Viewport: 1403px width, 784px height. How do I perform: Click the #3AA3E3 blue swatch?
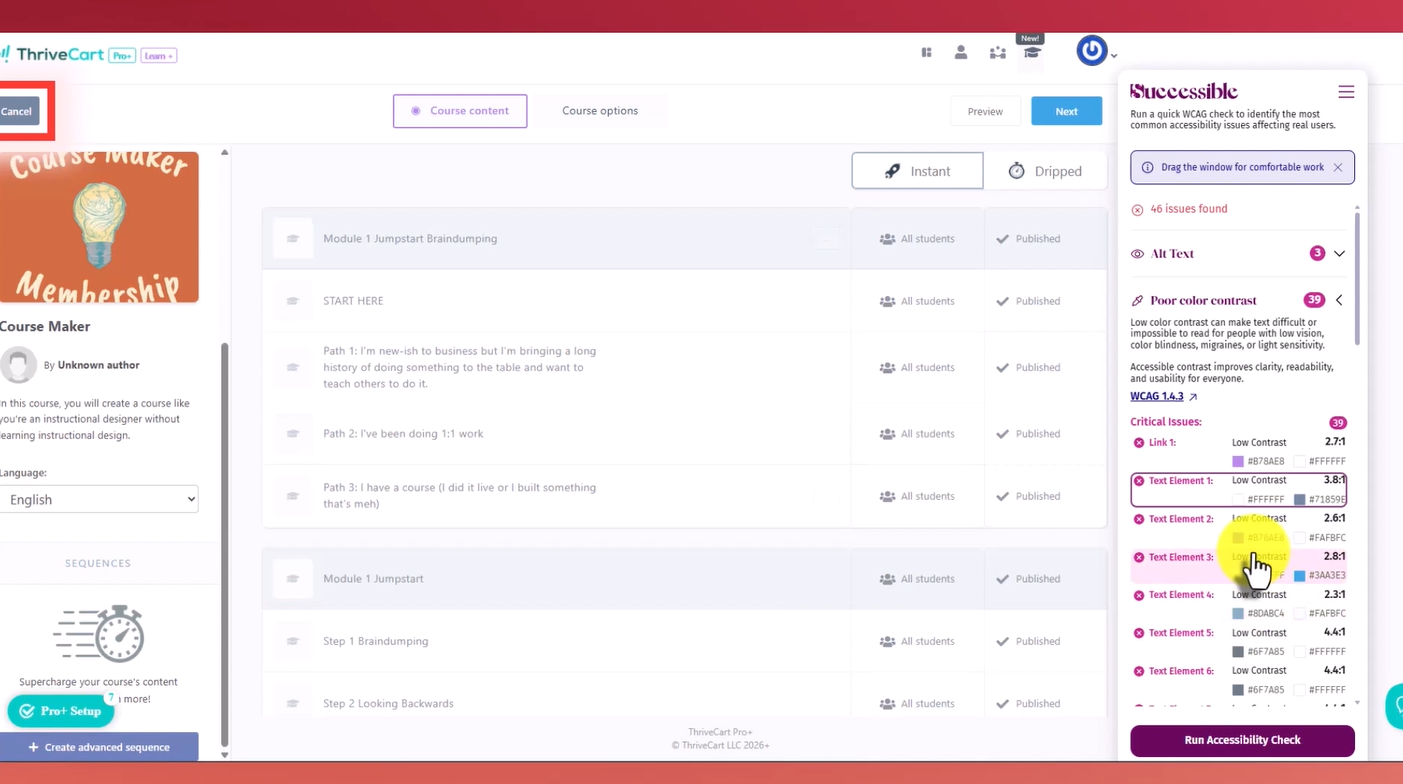[1300, 575]
